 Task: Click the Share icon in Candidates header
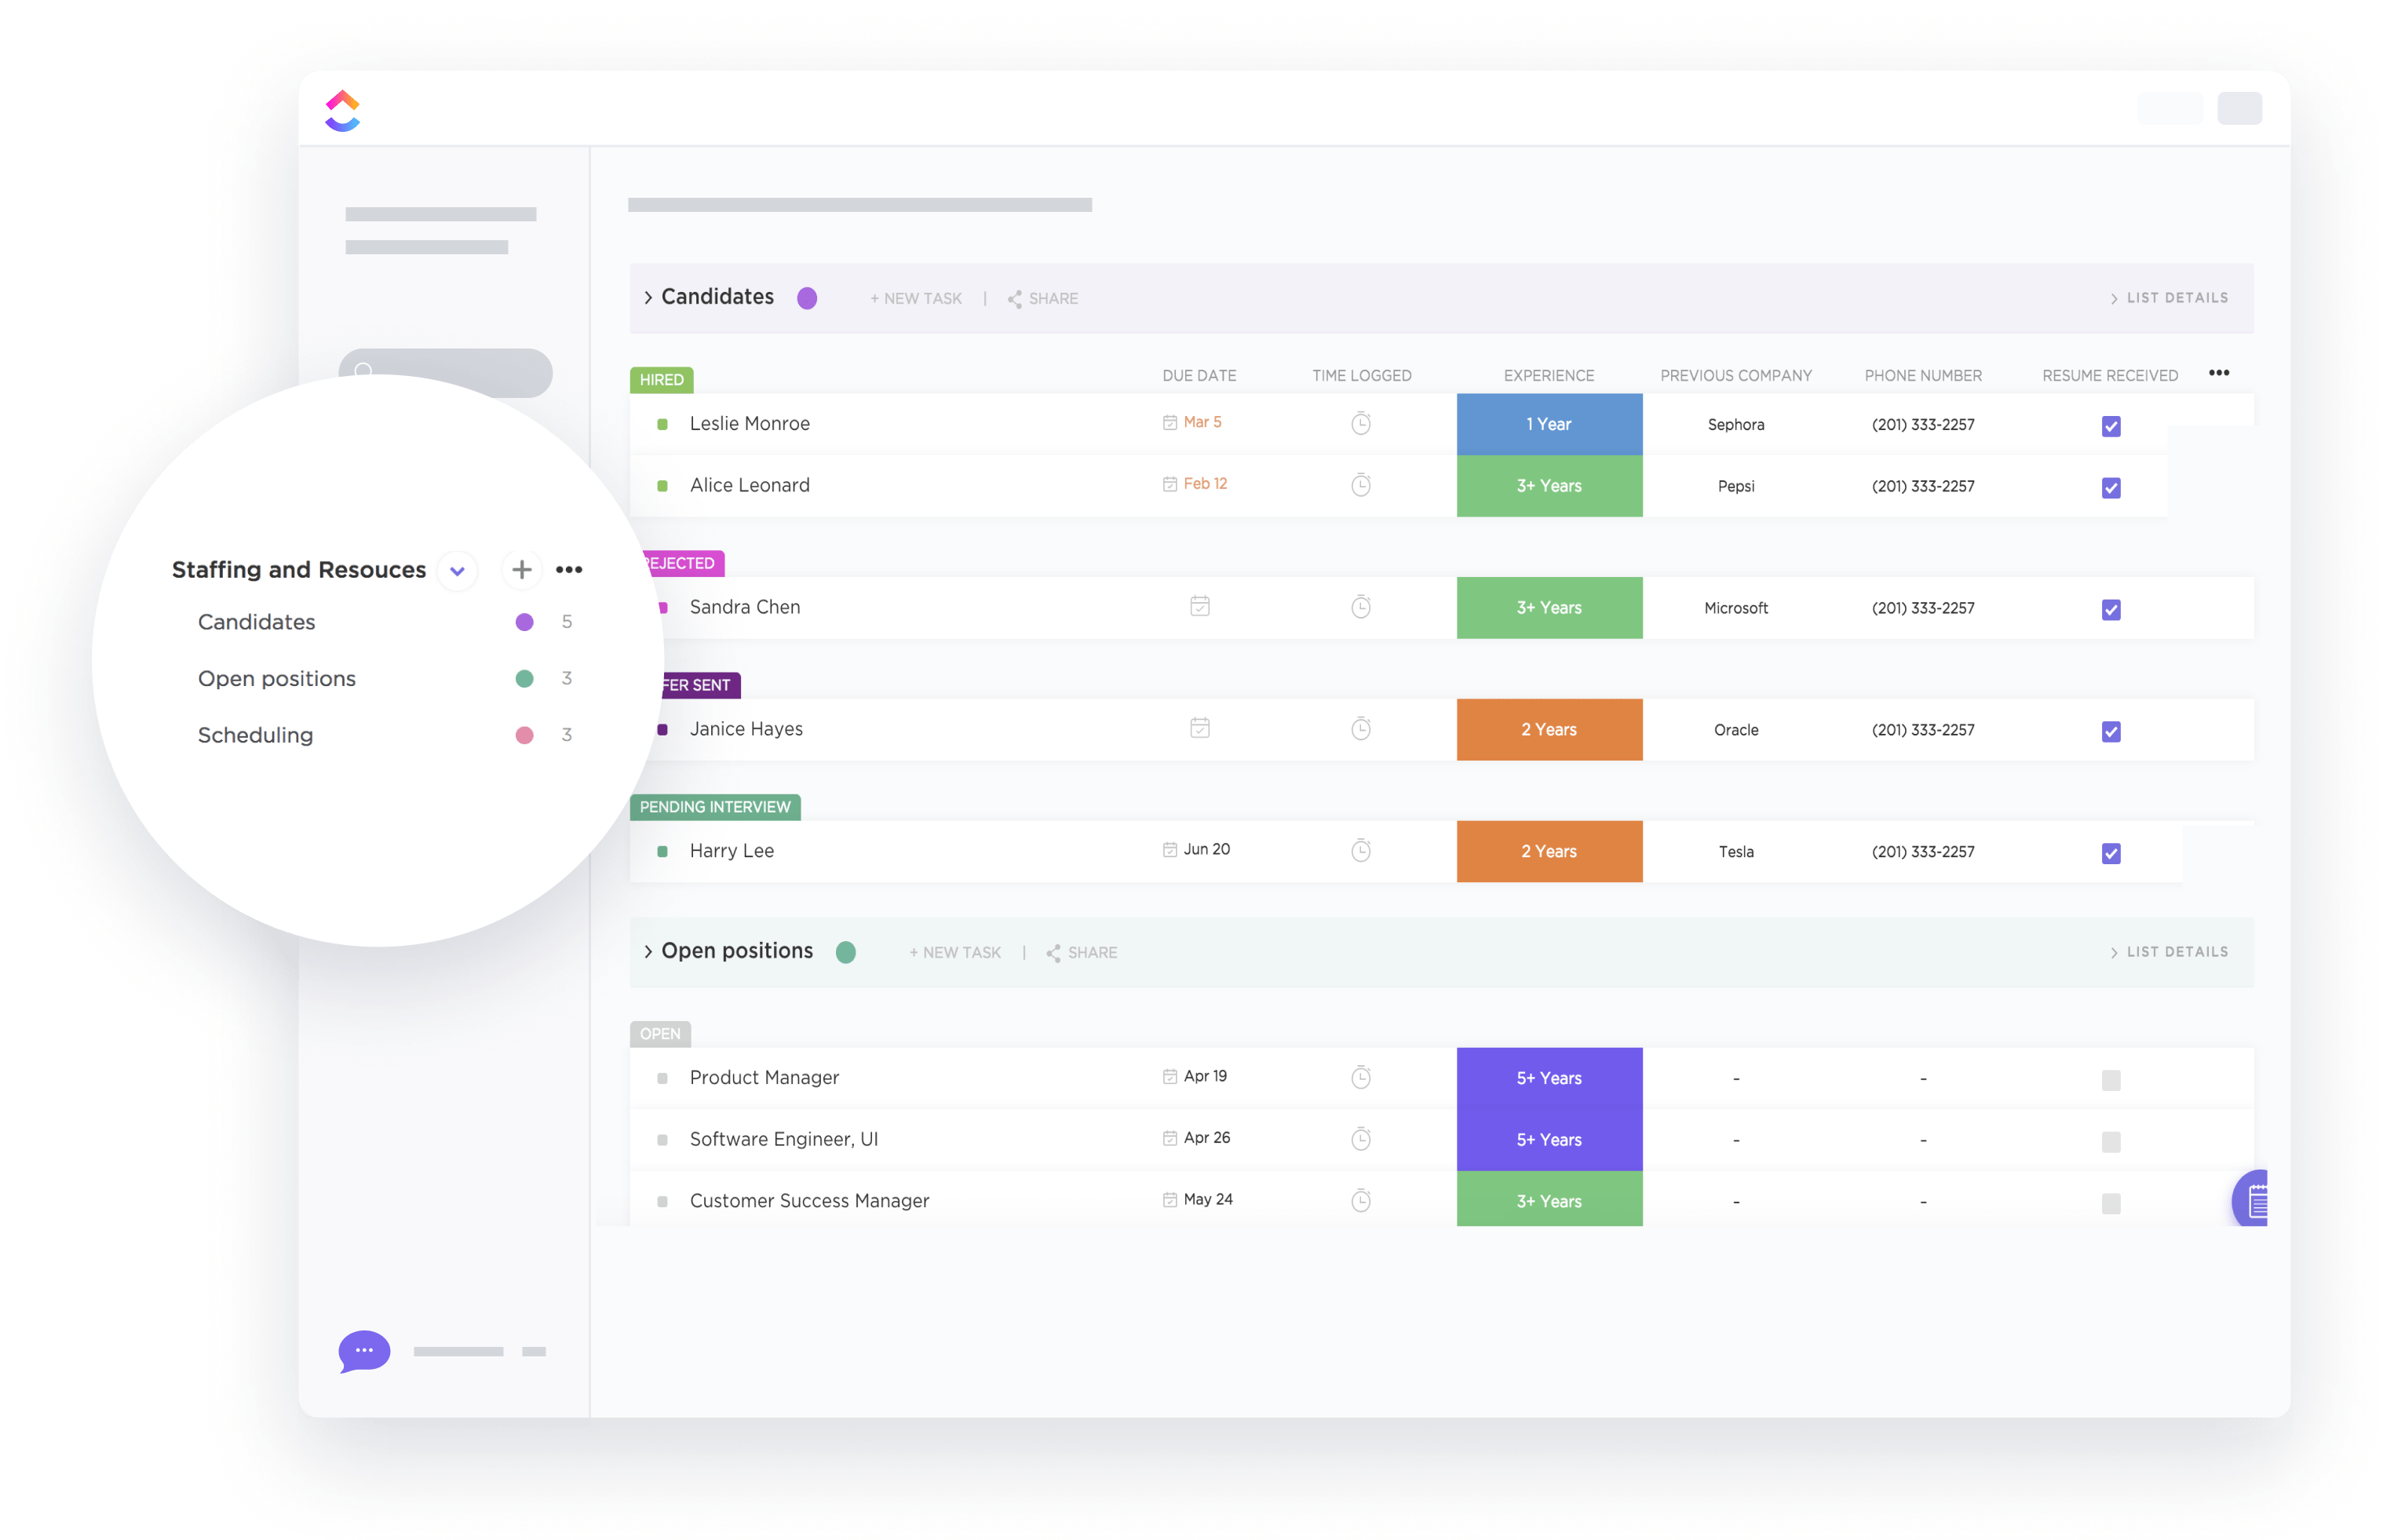(x=1015, y=299)
